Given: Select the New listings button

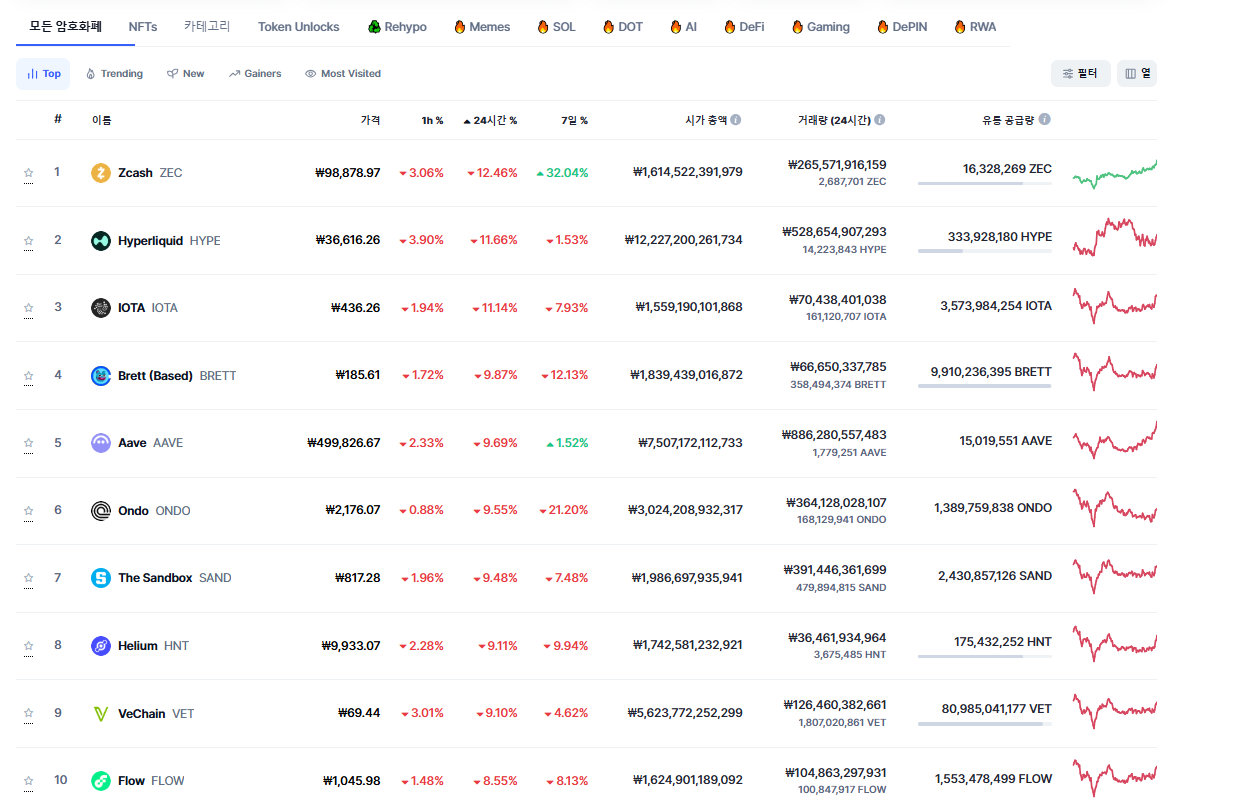Looking at the screenshot, I should [186, 73].
